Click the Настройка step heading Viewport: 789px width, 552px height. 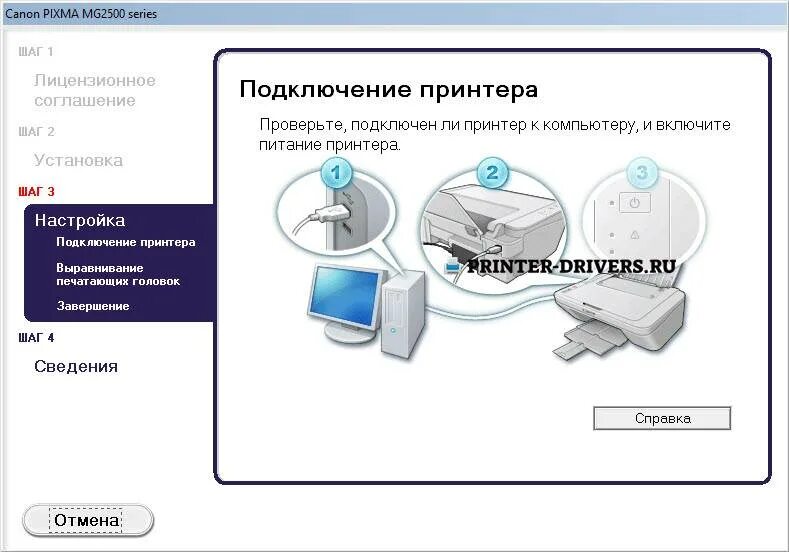80,220
